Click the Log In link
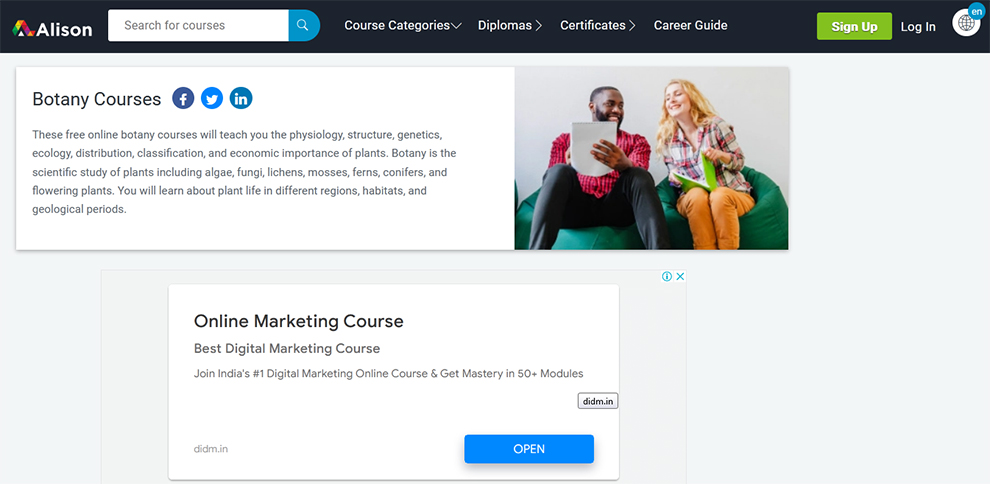The width and height of the screenshot is (990, 484). 918,27
